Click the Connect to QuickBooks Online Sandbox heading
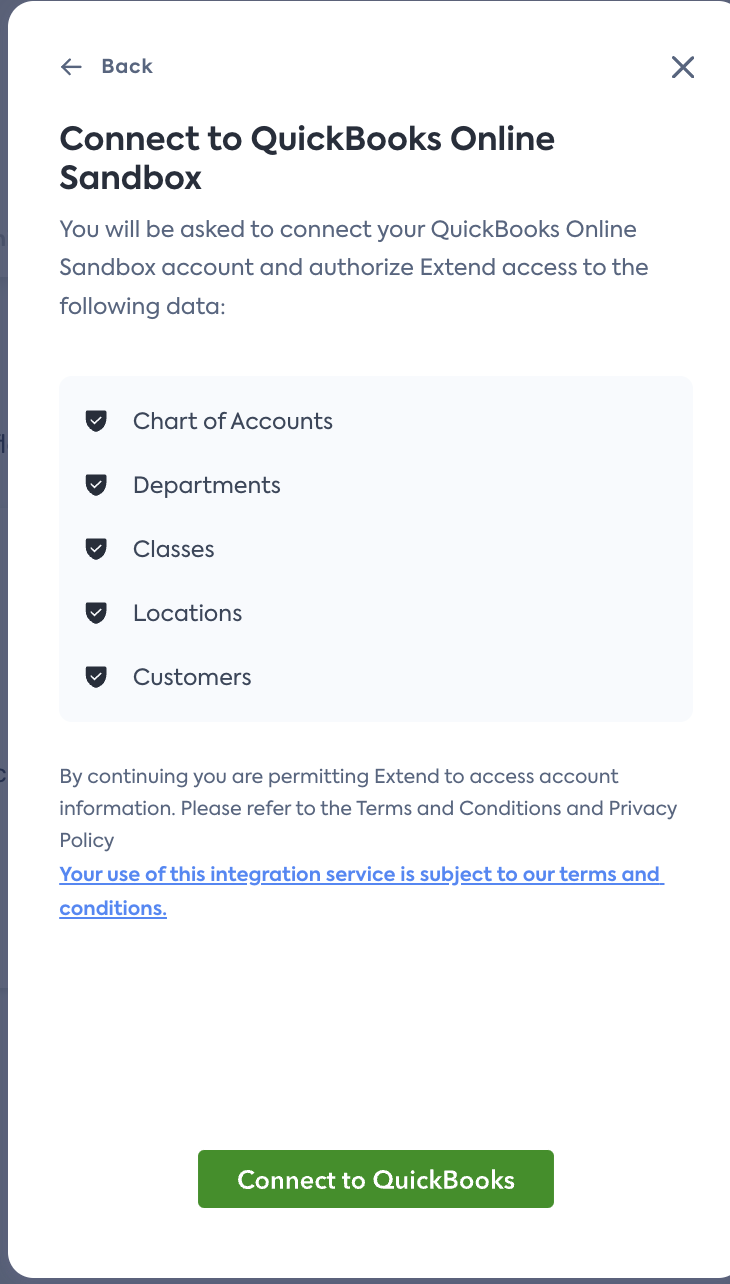This screenshot has width=730, height=1284. [x=307, y=158]
